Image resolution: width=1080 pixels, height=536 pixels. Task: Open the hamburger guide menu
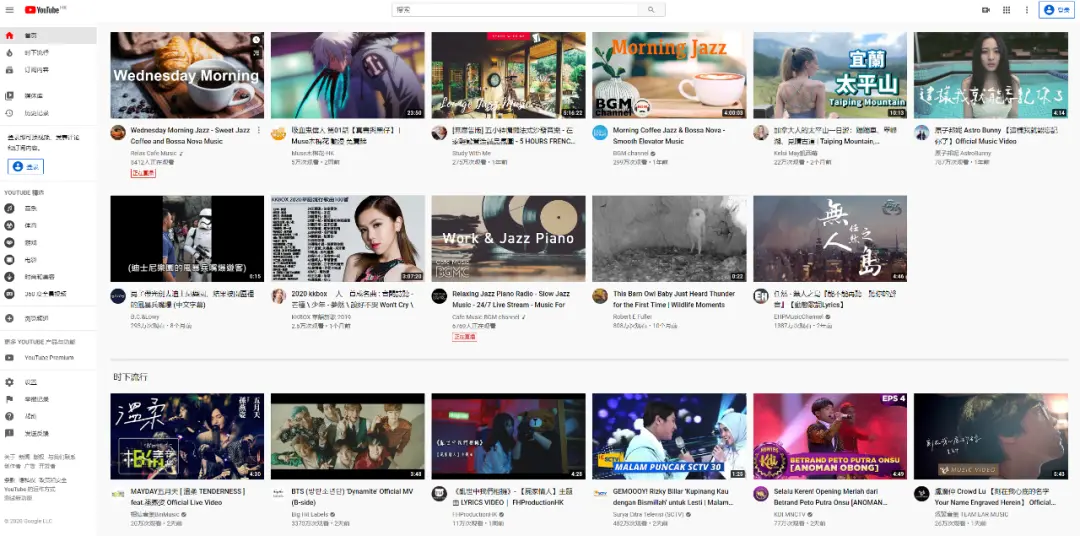pos(9,10)
